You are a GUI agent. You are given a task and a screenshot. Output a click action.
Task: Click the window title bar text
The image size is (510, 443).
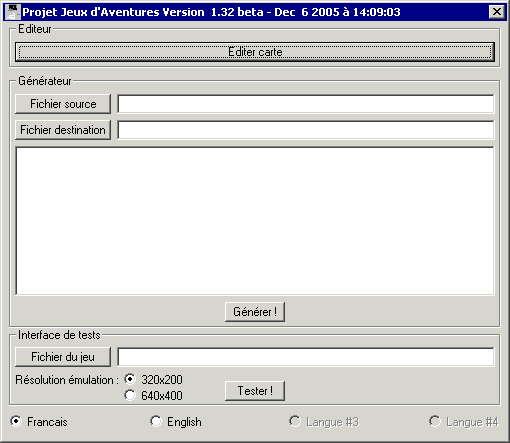[211, 12]
